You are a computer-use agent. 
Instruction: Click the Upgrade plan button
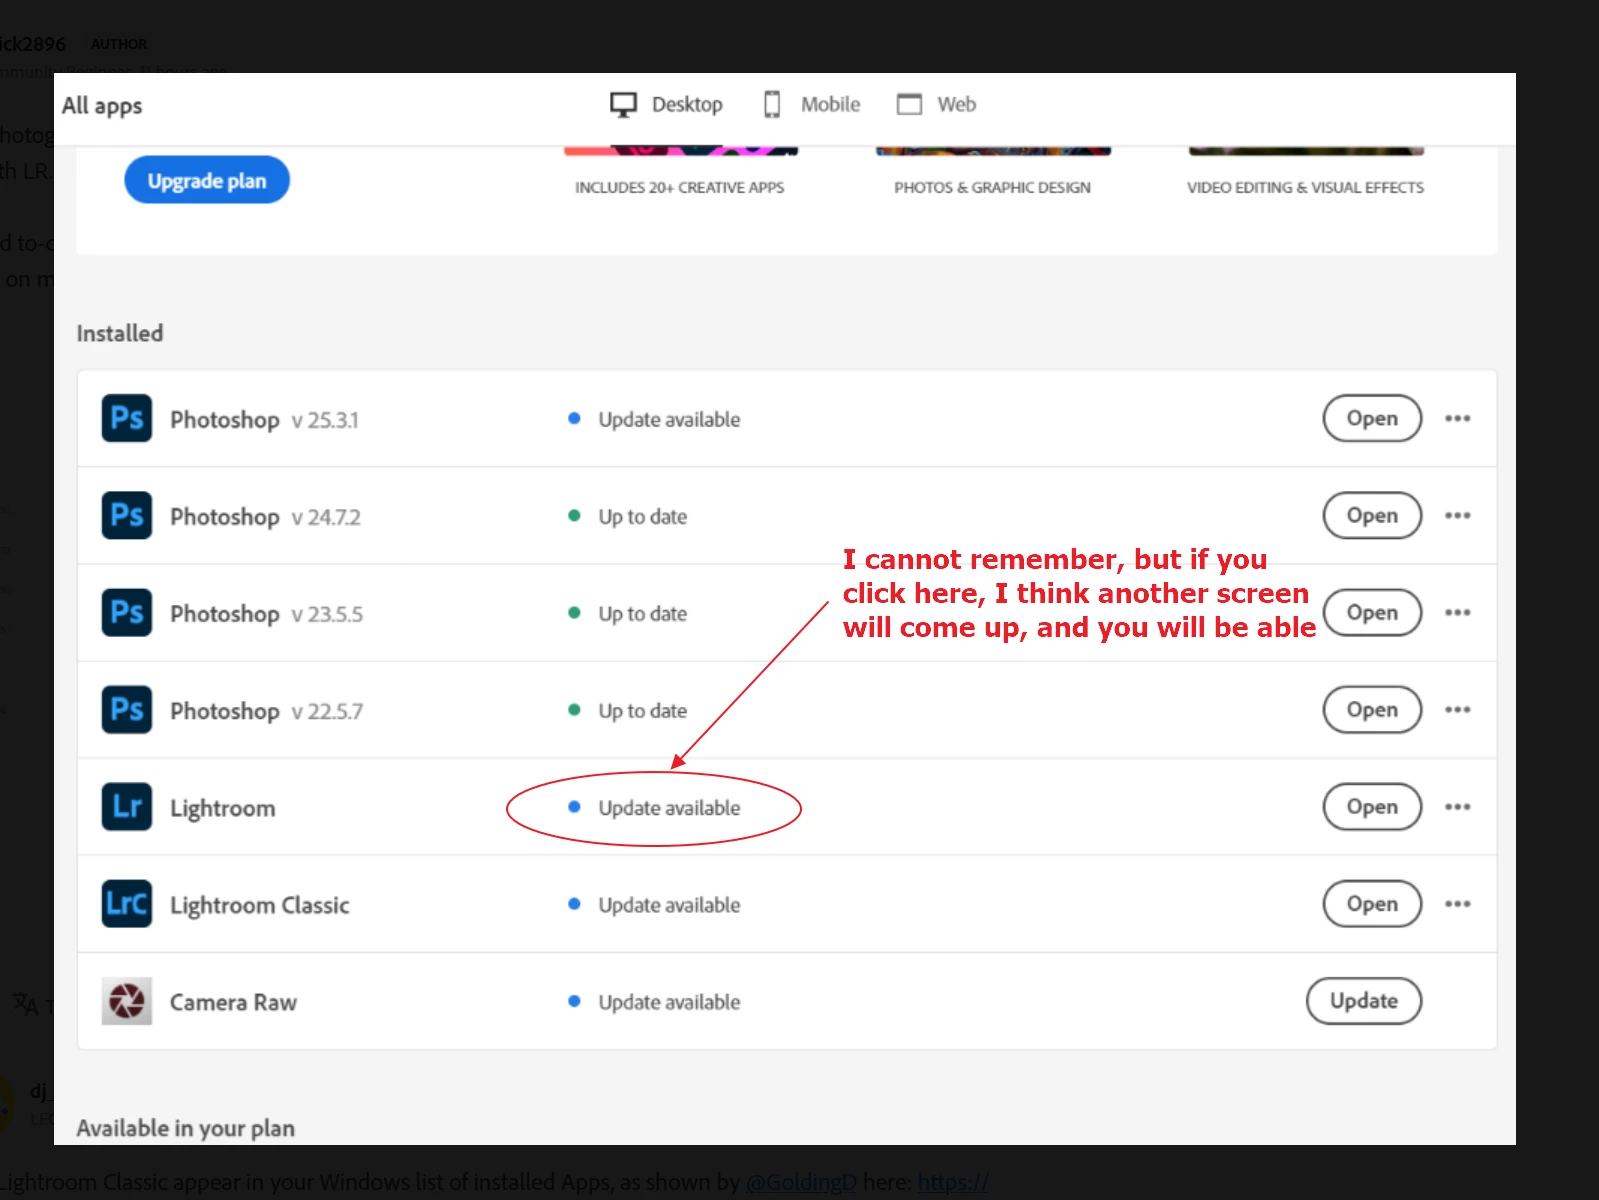[x=207, y=180]
